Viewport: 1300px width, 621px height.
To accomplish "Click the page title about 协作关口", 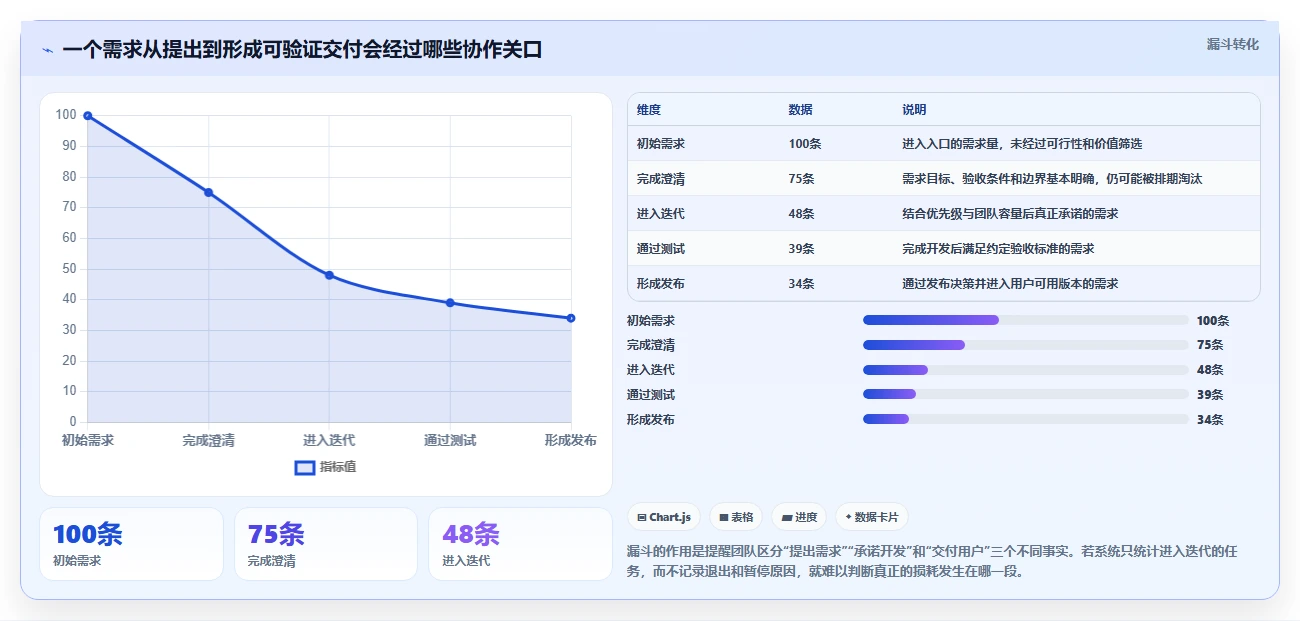I will pos(302,50).
